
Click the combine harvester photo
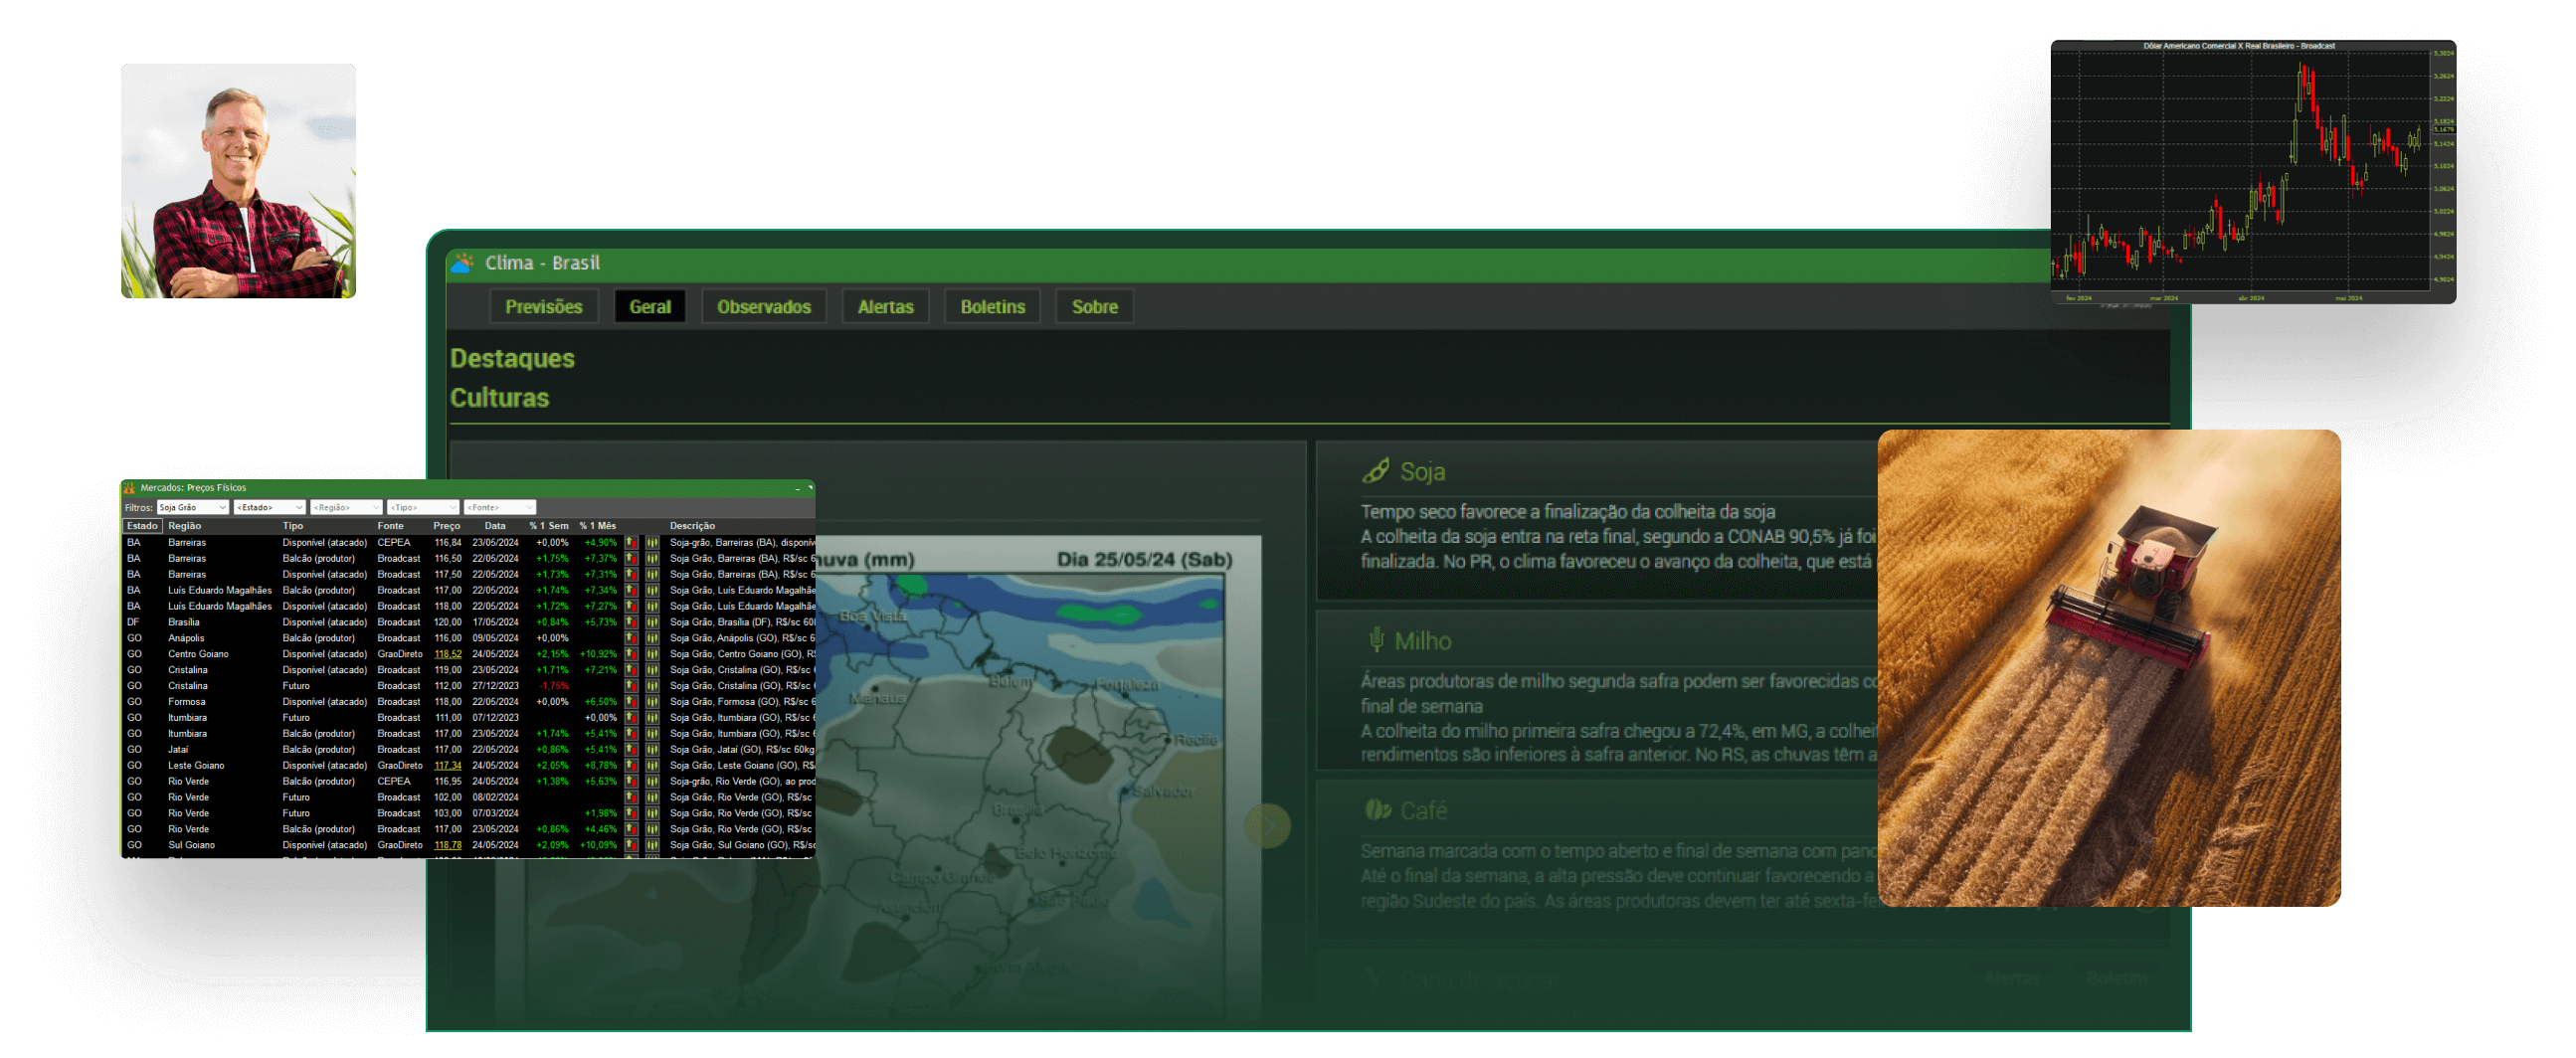pos(2109,668)
